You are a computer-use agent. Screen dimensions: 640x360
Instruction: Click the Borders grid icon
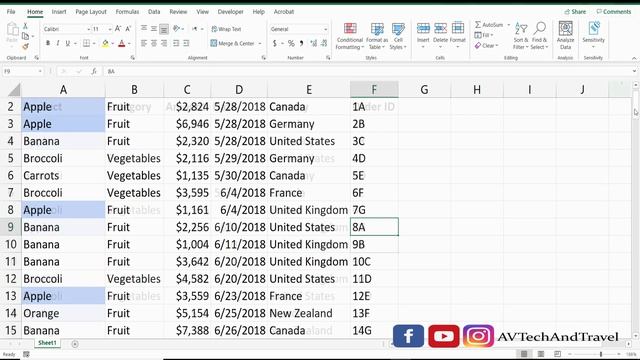click(87, 43)
